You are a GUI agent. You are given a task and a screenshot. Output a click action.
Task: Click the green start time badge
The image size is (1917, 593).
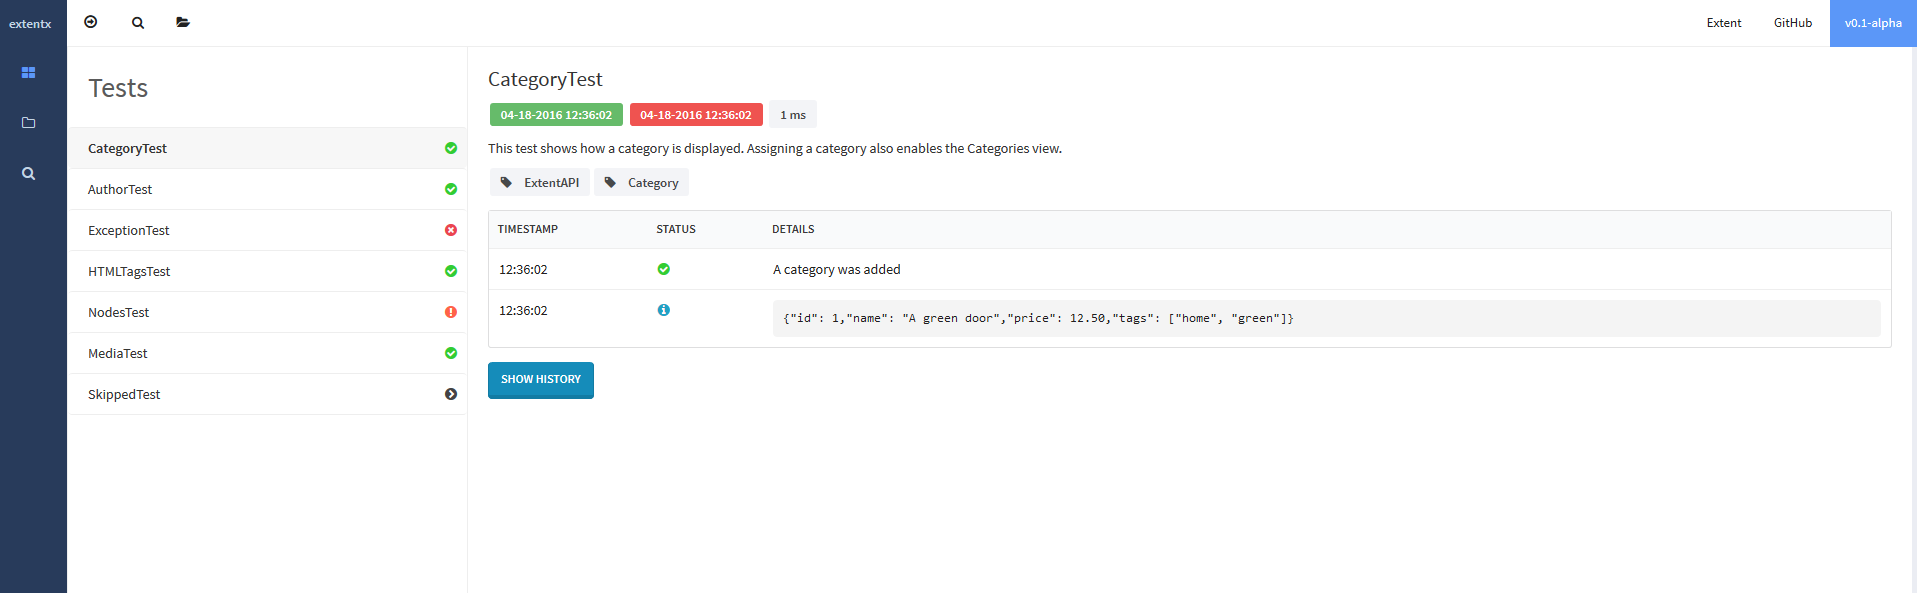pos(556,115)
